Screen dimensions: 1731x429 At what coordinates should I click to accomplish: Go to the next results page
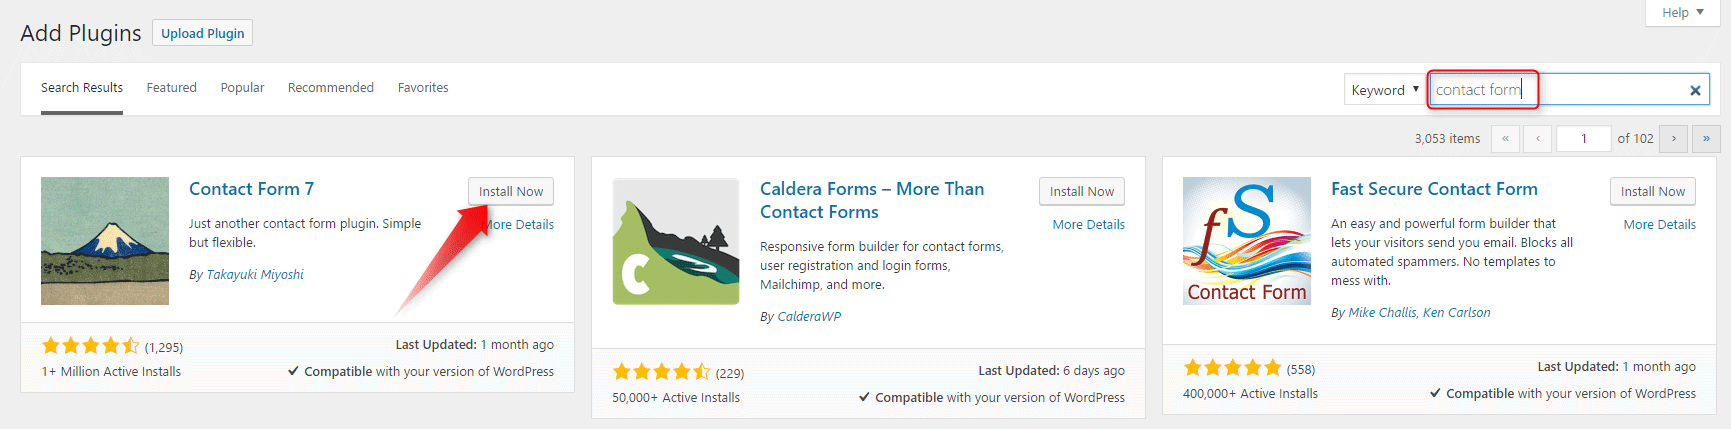pyautogui.click(x=1674, y=139)
